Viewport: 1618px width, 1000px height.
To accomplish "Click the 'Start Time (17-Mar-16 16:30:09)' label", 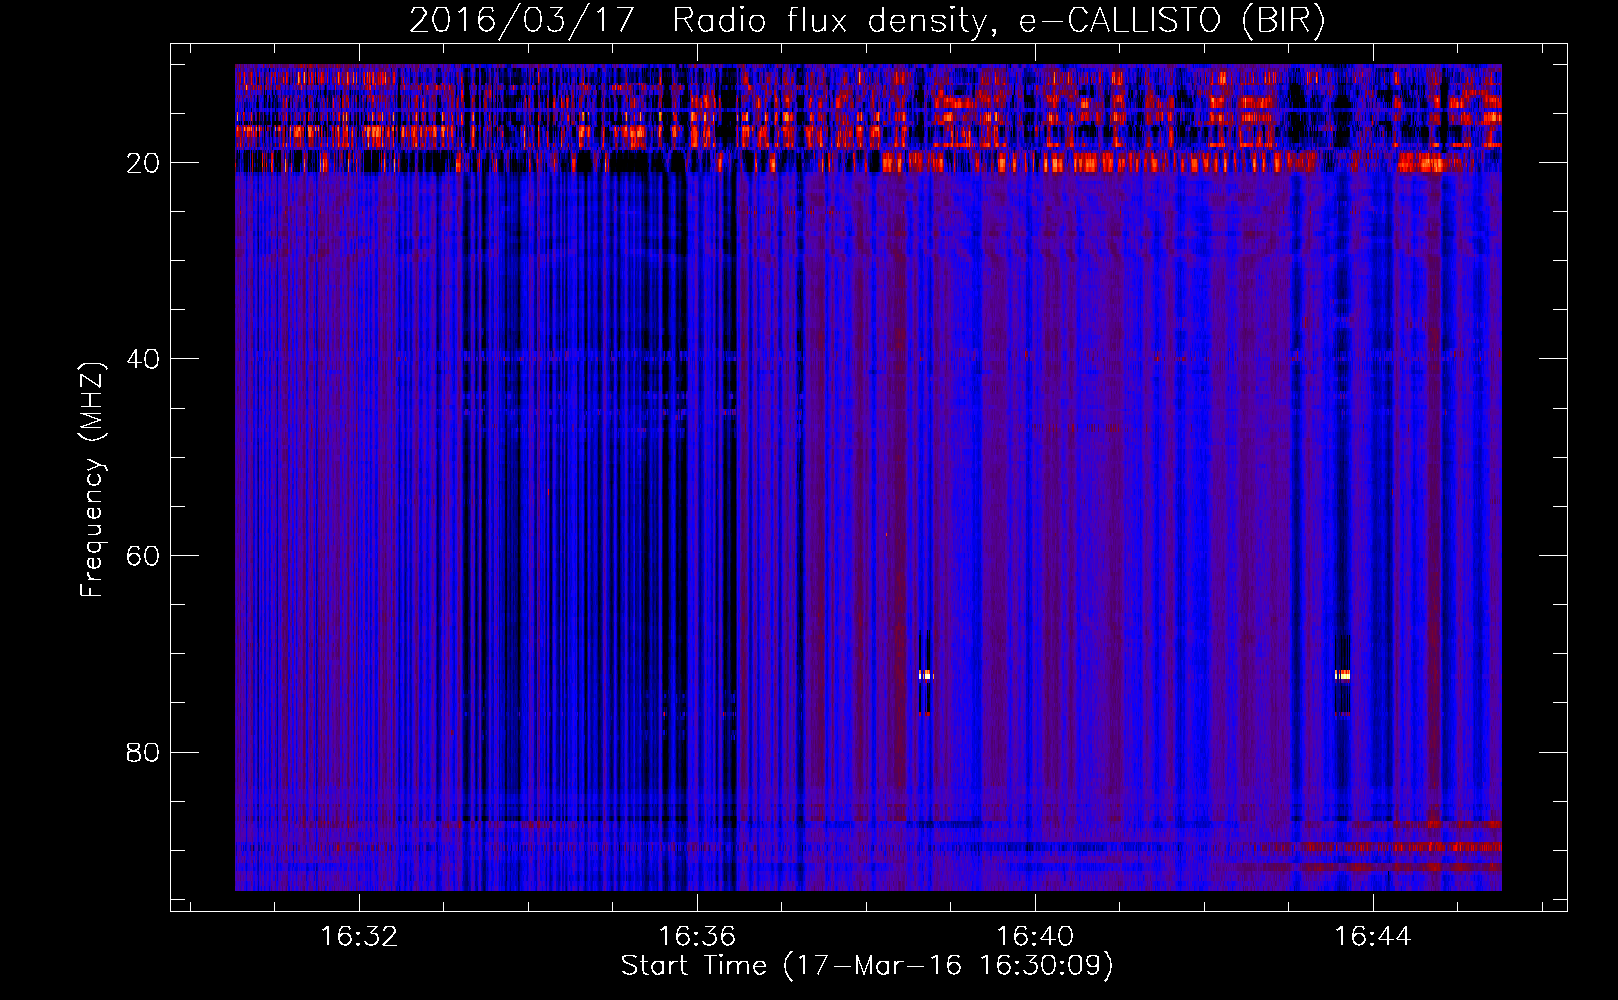I will [867, 965].
